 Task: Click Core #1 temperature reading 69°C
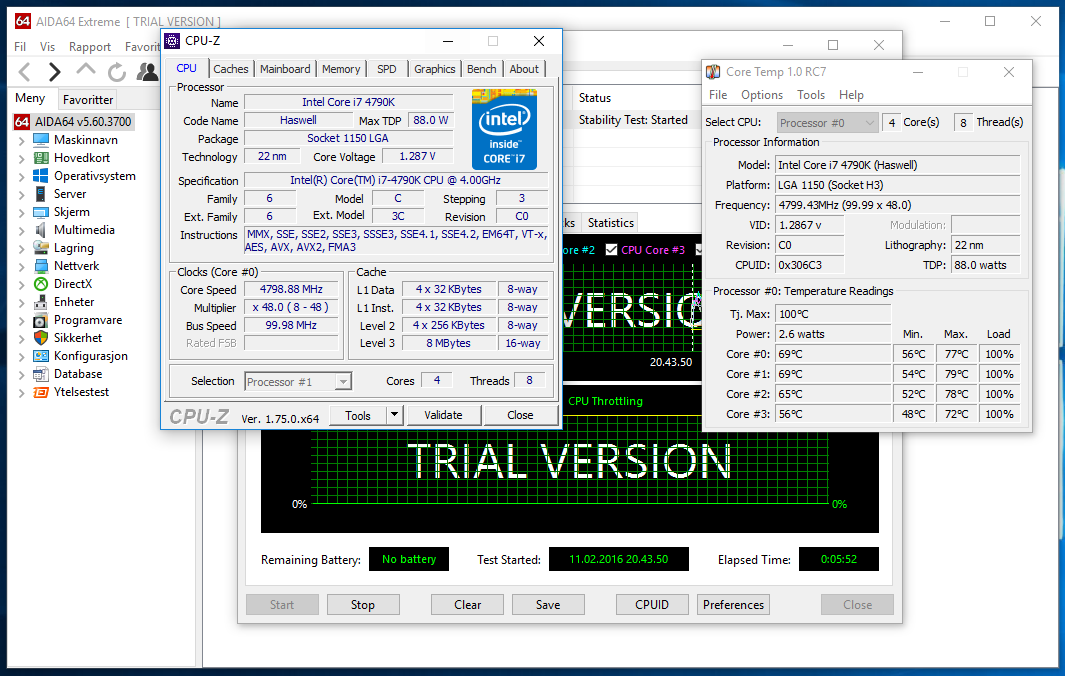833,374
